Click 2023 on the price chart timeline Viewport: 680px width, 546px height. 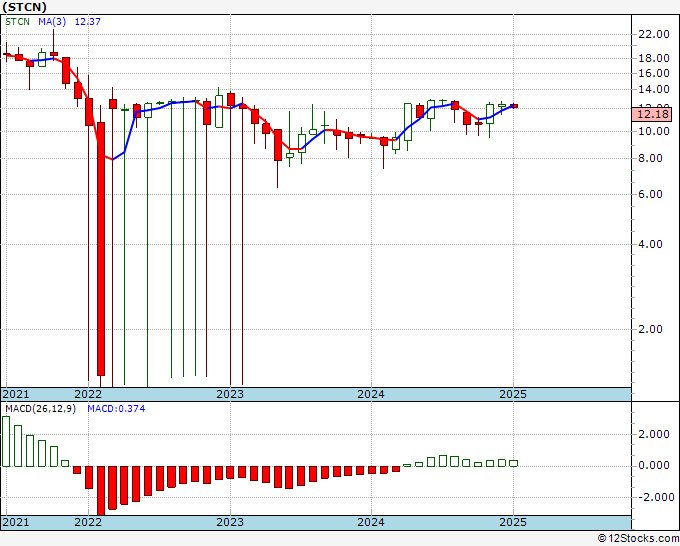click(x=230, y=394)
